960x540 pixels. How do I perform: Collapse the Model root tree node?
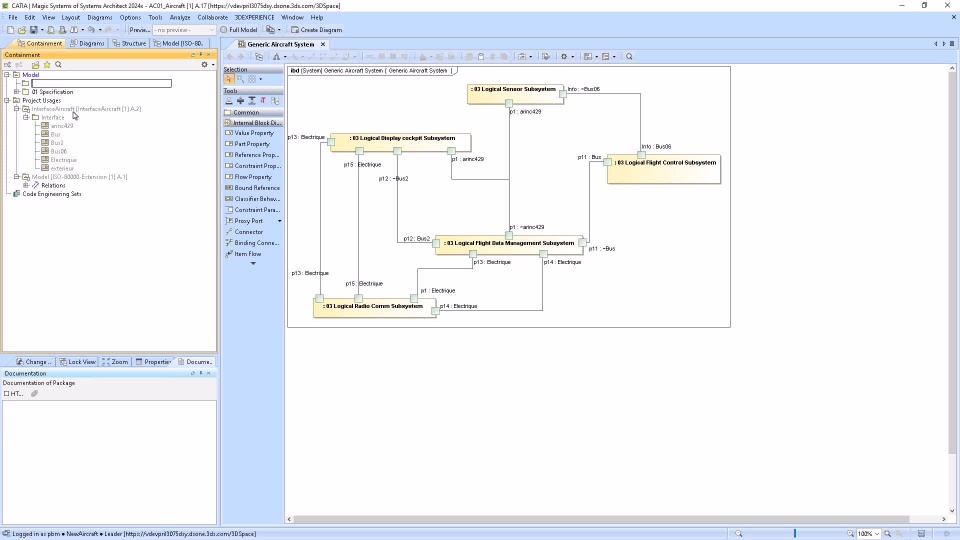pyautogui.click(x=7, y=75)
